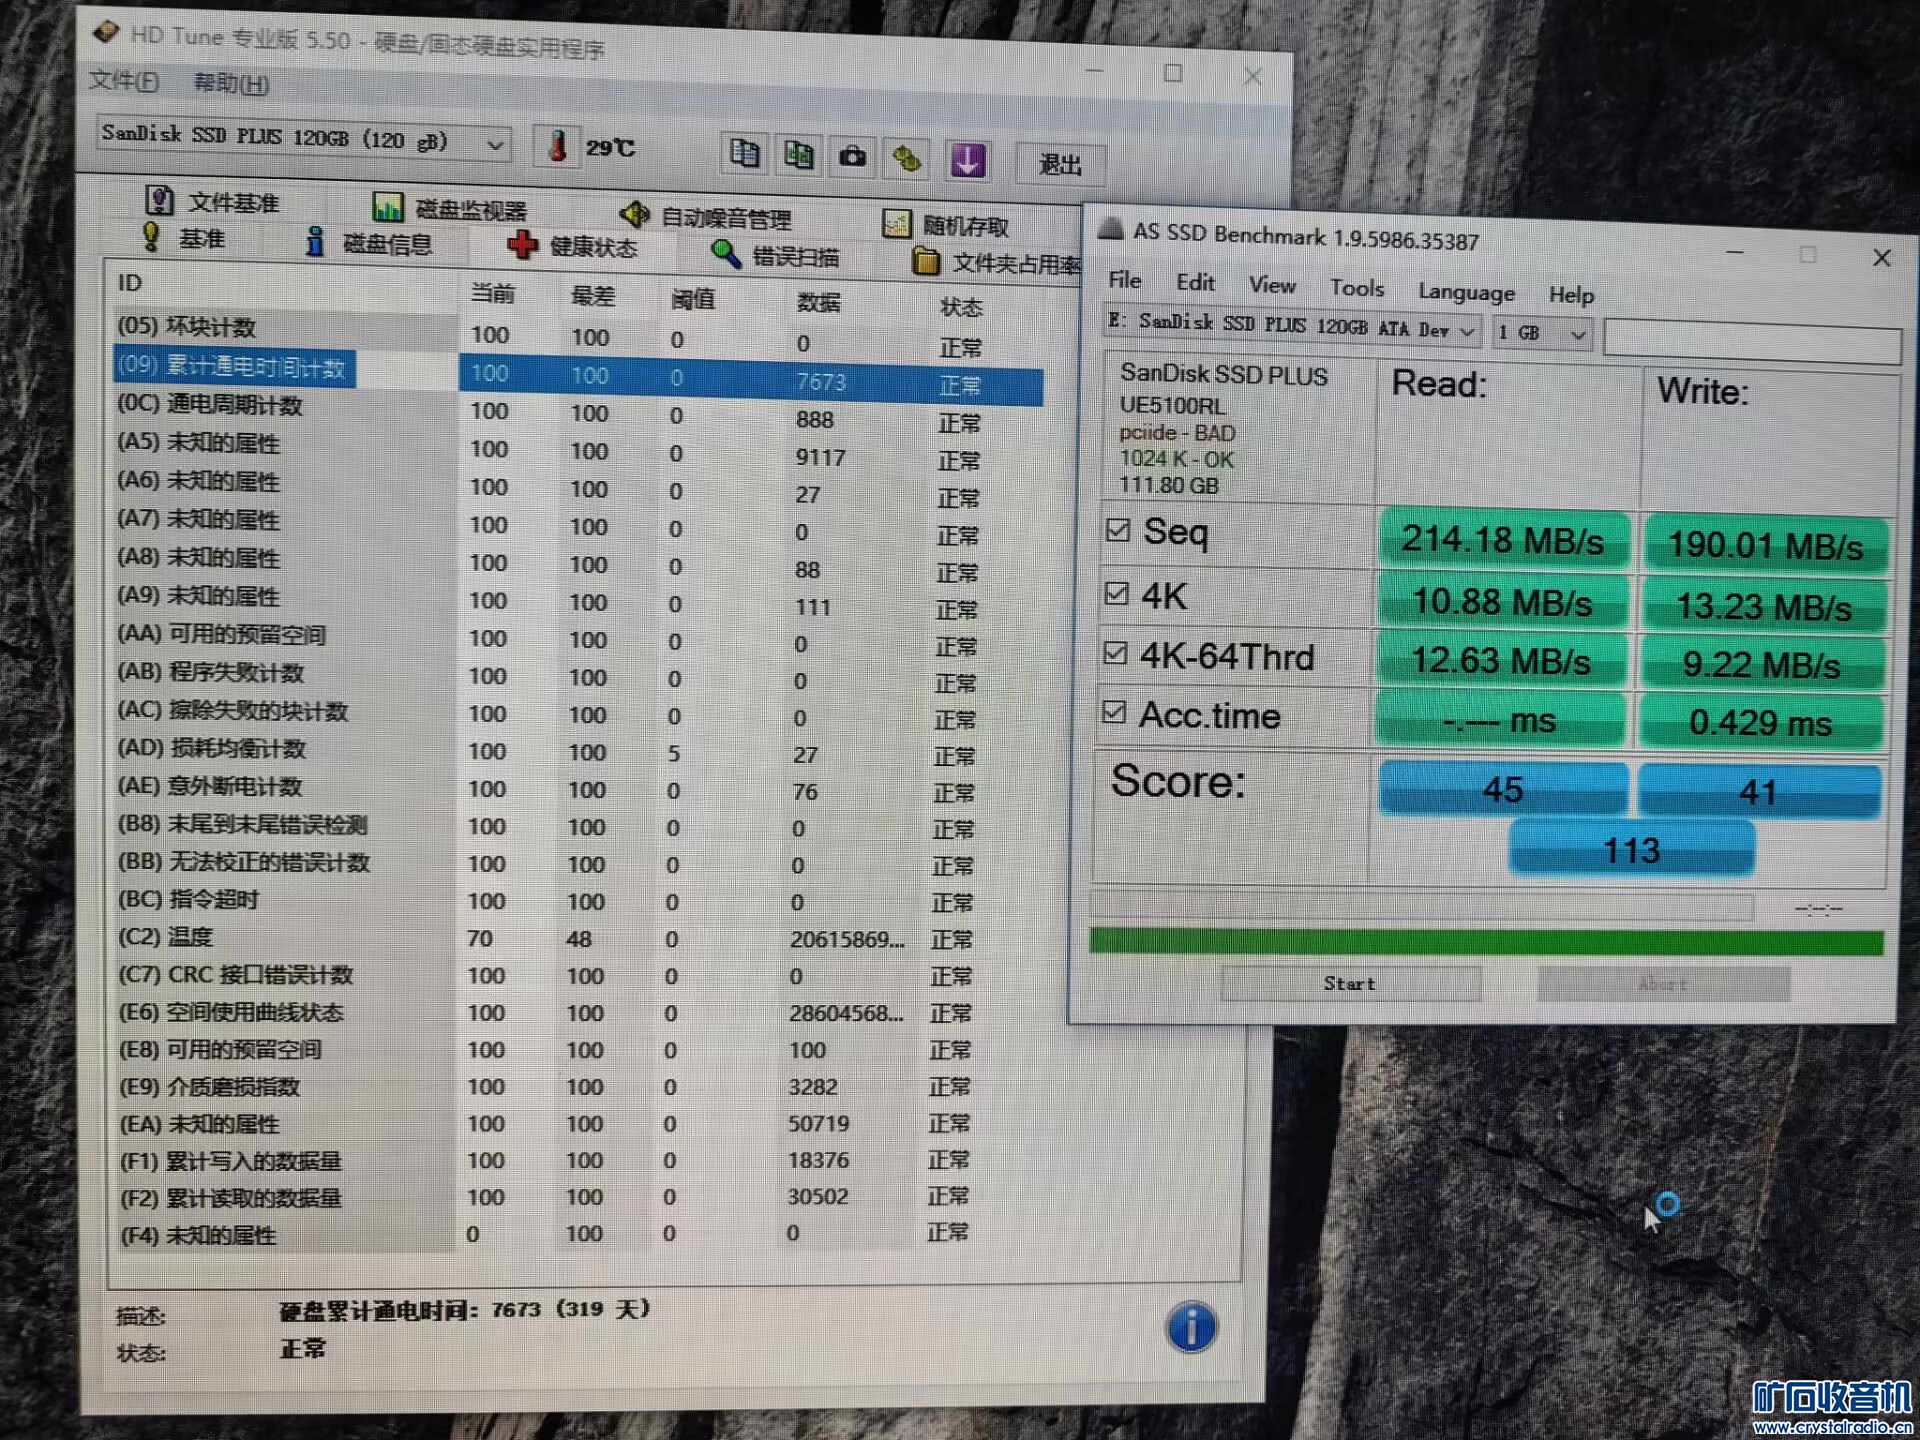The height and width of the screenshot is (1440, 1920).
Task: Open the 文件夹占用率 tab
Action: tap(997, 262)
